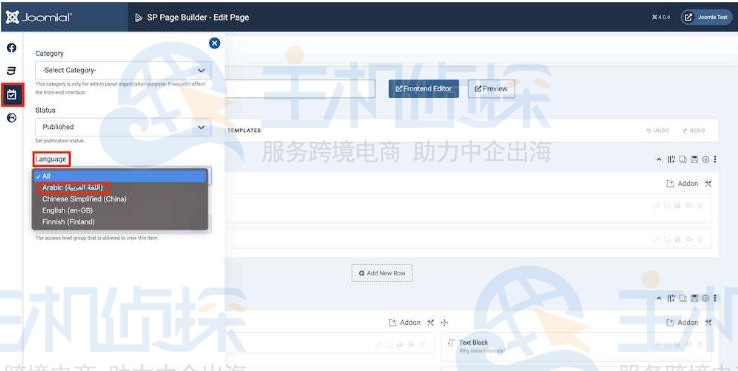
Task: Select the calendar publishing options icon
Action: tap(12, 95)
